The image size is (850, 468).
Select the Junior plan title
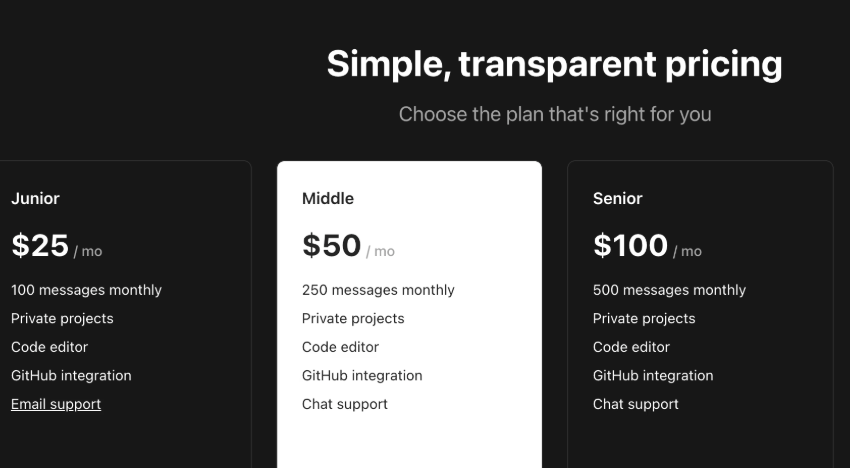(35, 198)
